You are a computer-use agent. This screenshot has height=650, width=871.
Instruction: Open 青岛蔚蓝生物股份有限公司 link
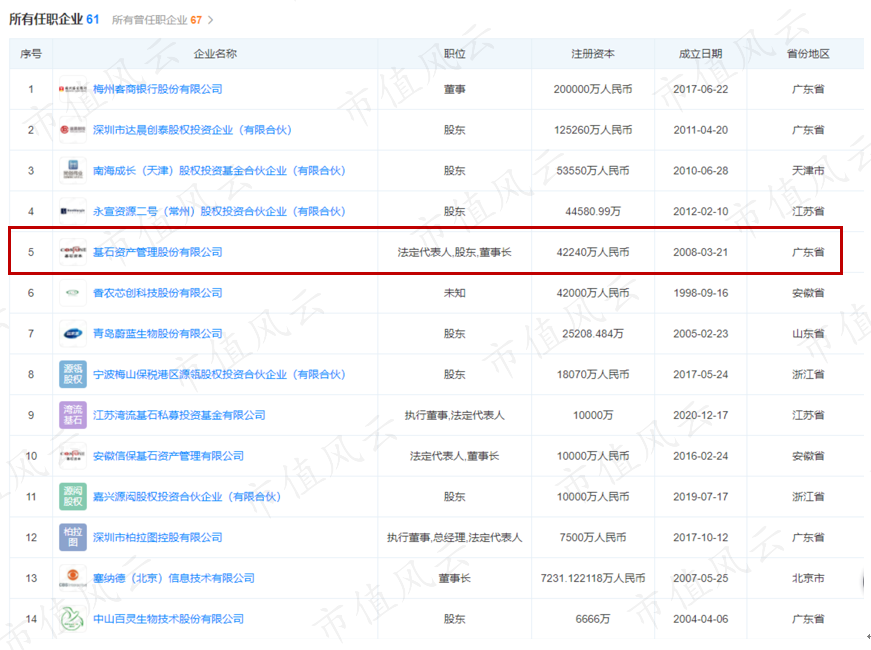pos(158,333)
